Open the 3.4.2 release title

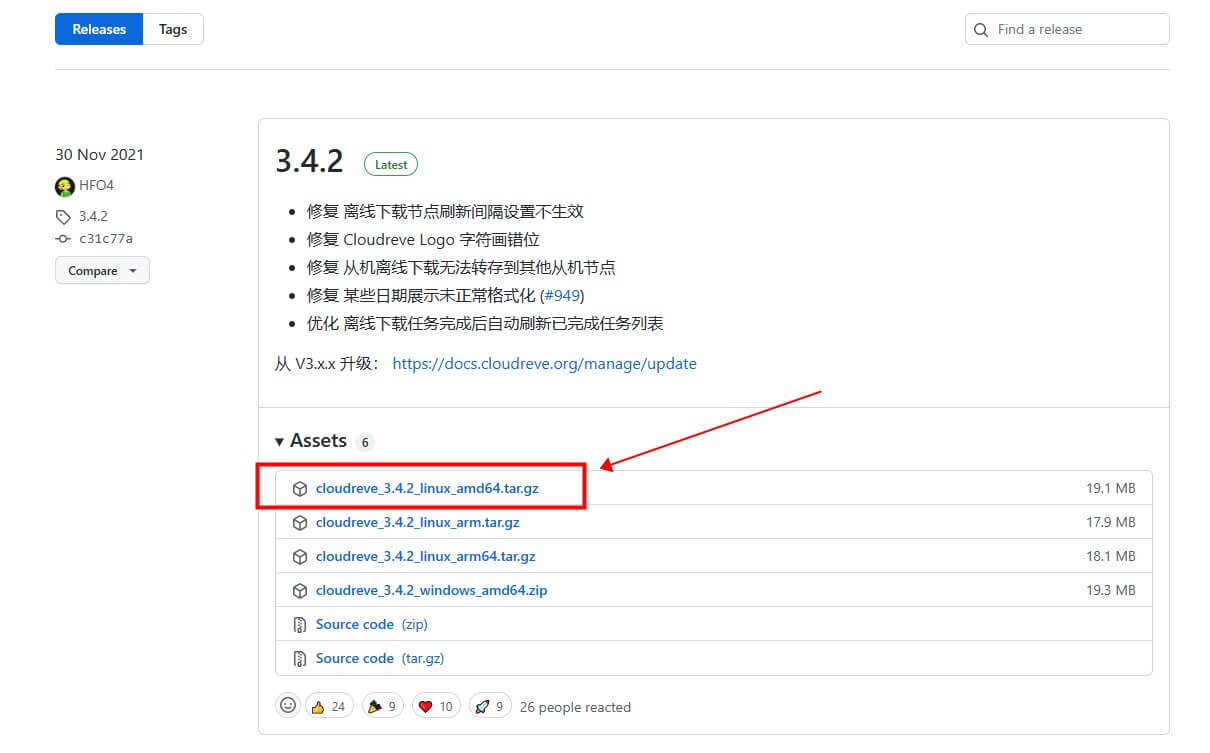309,161
